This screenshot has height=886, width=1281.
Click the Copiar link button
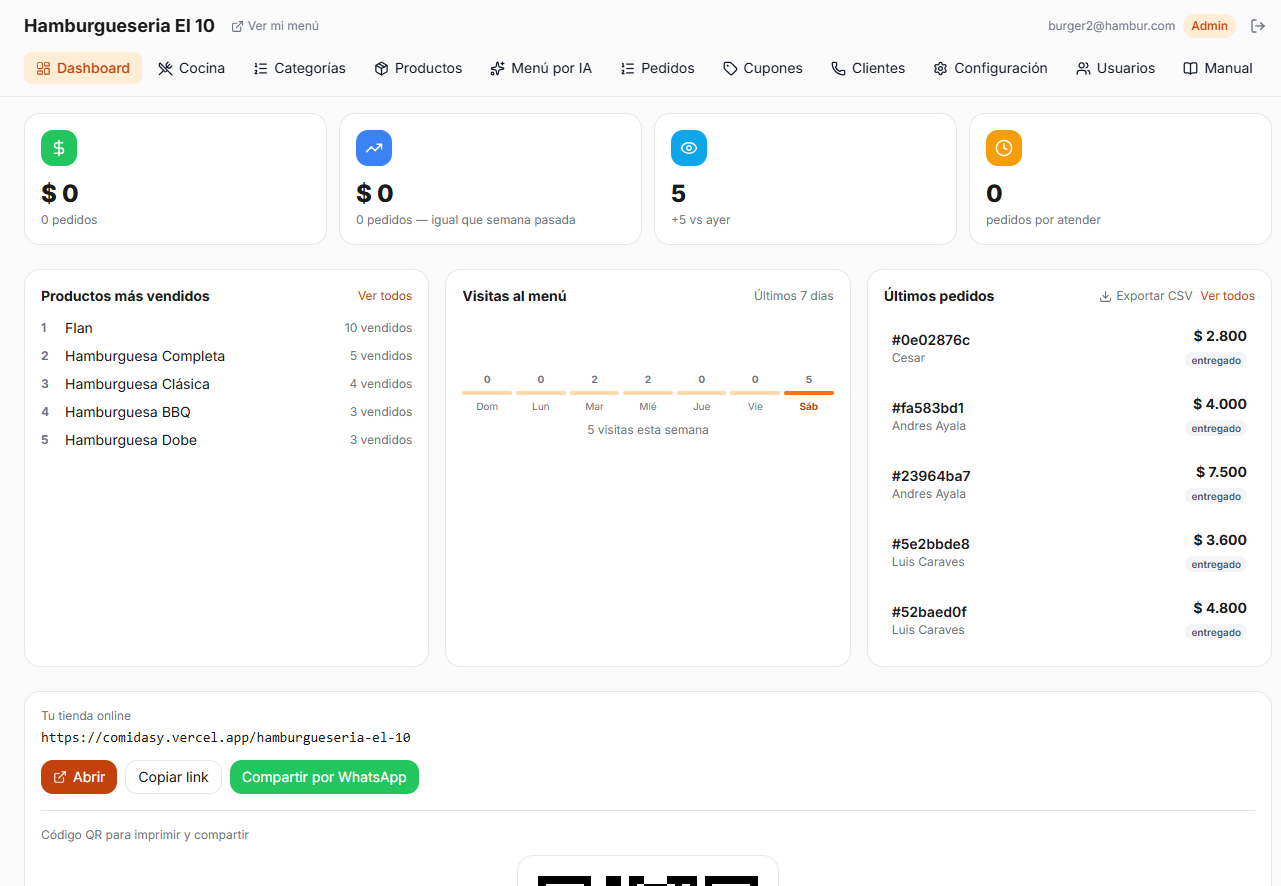coord(173,777)
